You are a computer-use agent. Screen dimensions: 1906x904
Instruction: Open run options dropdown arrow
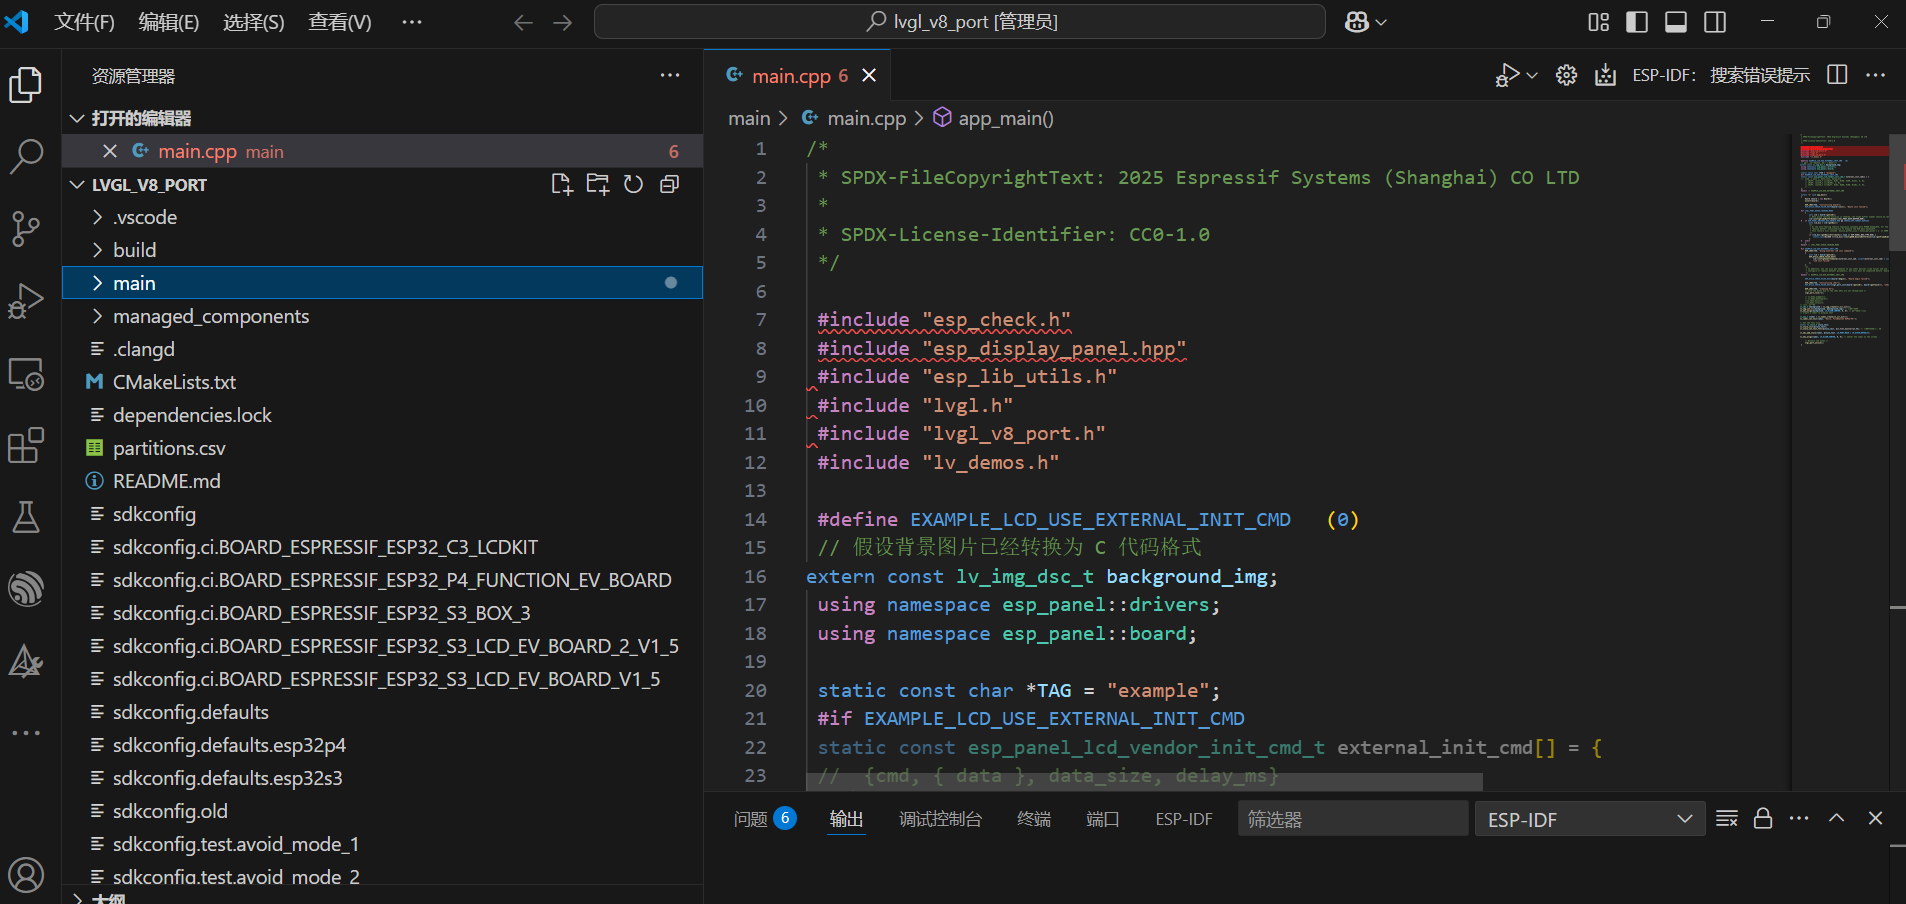[x=1532, y=76]
